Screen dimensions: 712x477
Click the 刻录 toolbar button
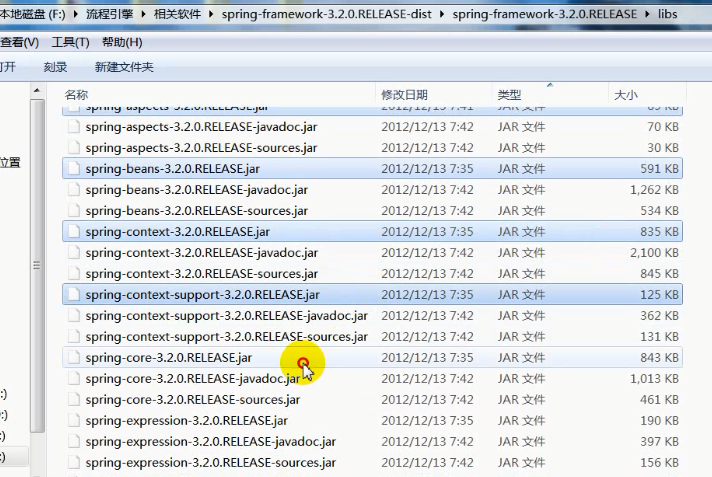pyautogui.click(x=55, y=67)
